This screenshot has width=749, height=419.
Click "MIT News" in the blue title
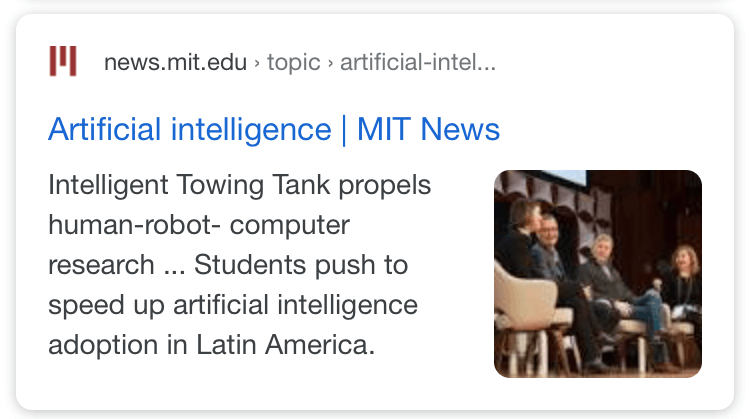pos(428,129)
